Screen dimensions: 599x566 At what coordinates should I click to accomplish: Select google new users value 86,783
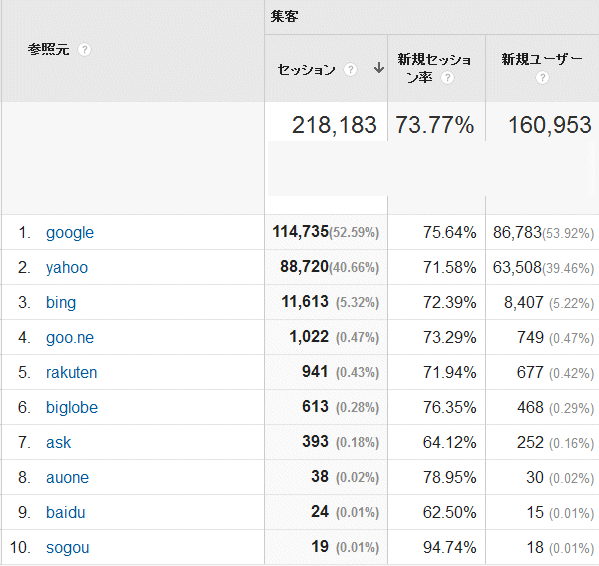coord(517,233)
